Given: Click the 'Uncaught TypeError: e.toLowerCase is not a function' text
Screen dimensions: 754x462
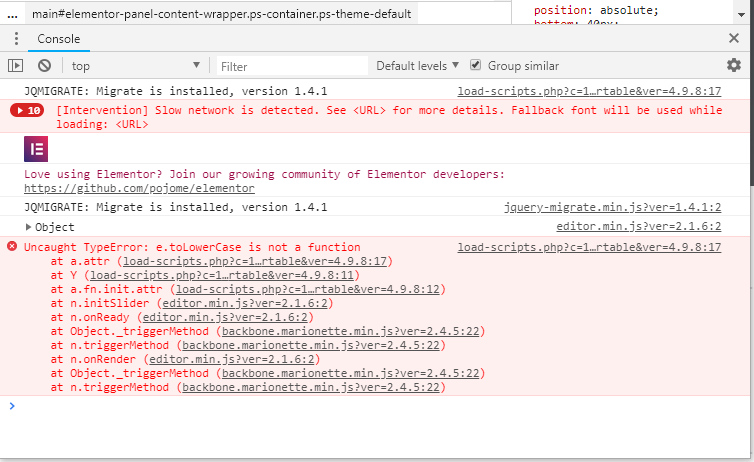Looking at the screenshot, I should point(192,247).
